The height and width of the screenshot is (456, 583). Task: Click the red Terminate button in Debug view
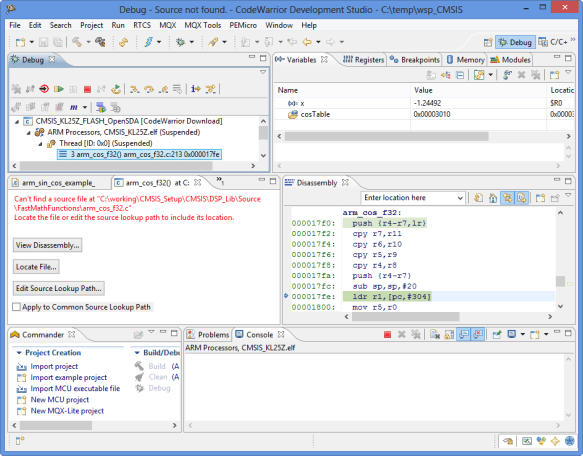coord(87,89)
